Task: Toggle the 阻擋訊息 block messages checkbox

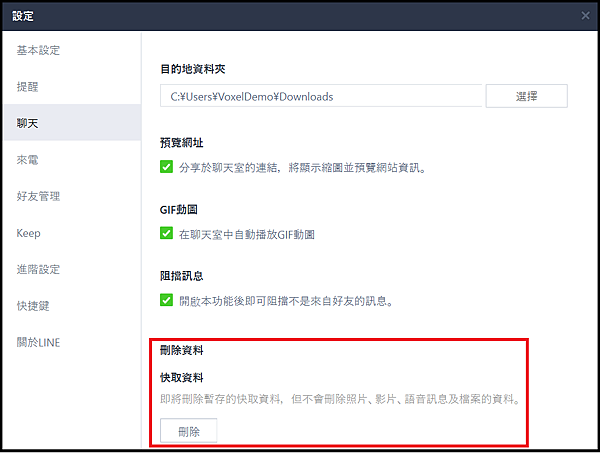Action: (166, 300)
